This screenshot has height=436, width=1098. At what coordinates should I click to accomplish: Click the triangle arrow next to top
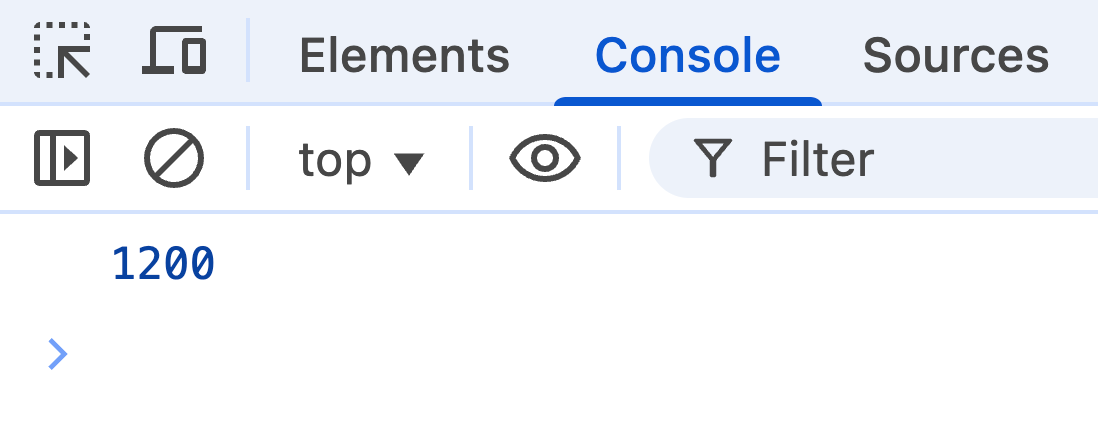[x=409, y=162]
